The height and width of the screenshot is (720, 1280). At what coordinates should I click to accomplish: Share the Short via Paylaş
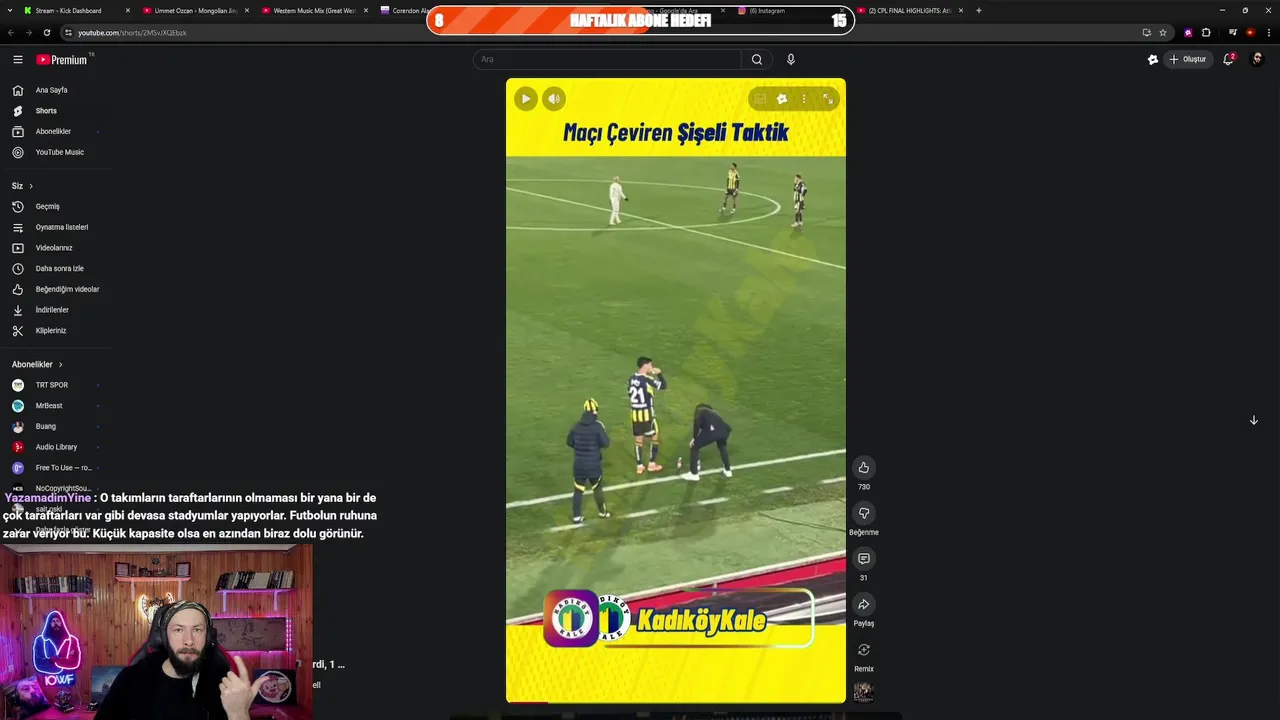tap(864, 604)
